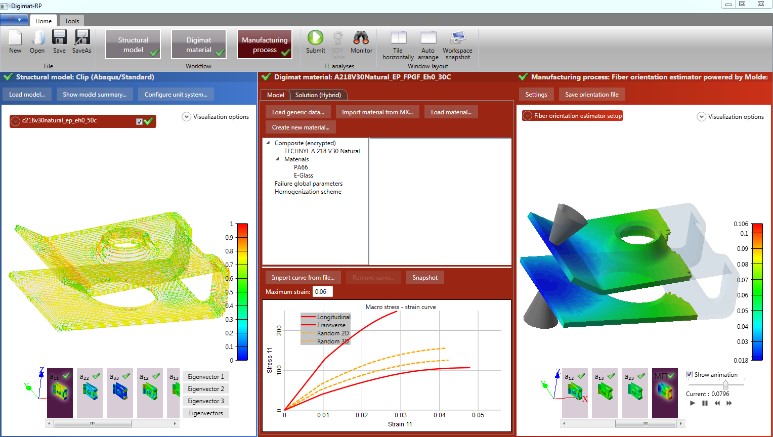Click the Open file icon
773x437 pixels.
coord(37,37)
